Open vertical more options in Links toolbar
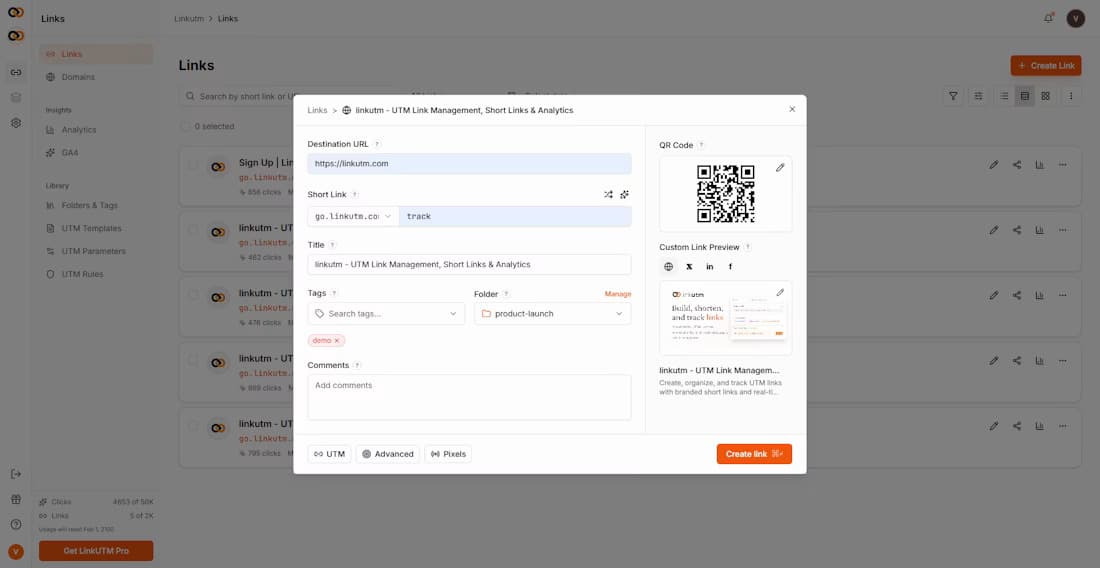Screen dimensions: 1100x568 click(1071, 96)
